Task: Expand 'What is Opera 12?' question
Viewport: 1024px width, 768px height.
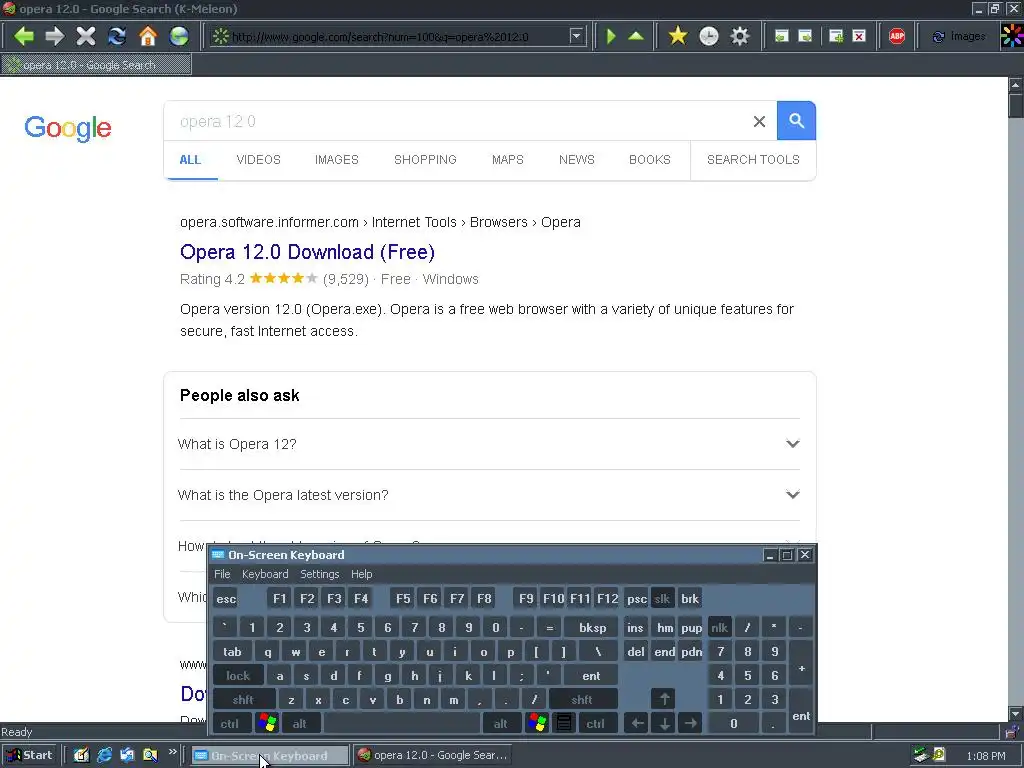Action: [489, 444]
